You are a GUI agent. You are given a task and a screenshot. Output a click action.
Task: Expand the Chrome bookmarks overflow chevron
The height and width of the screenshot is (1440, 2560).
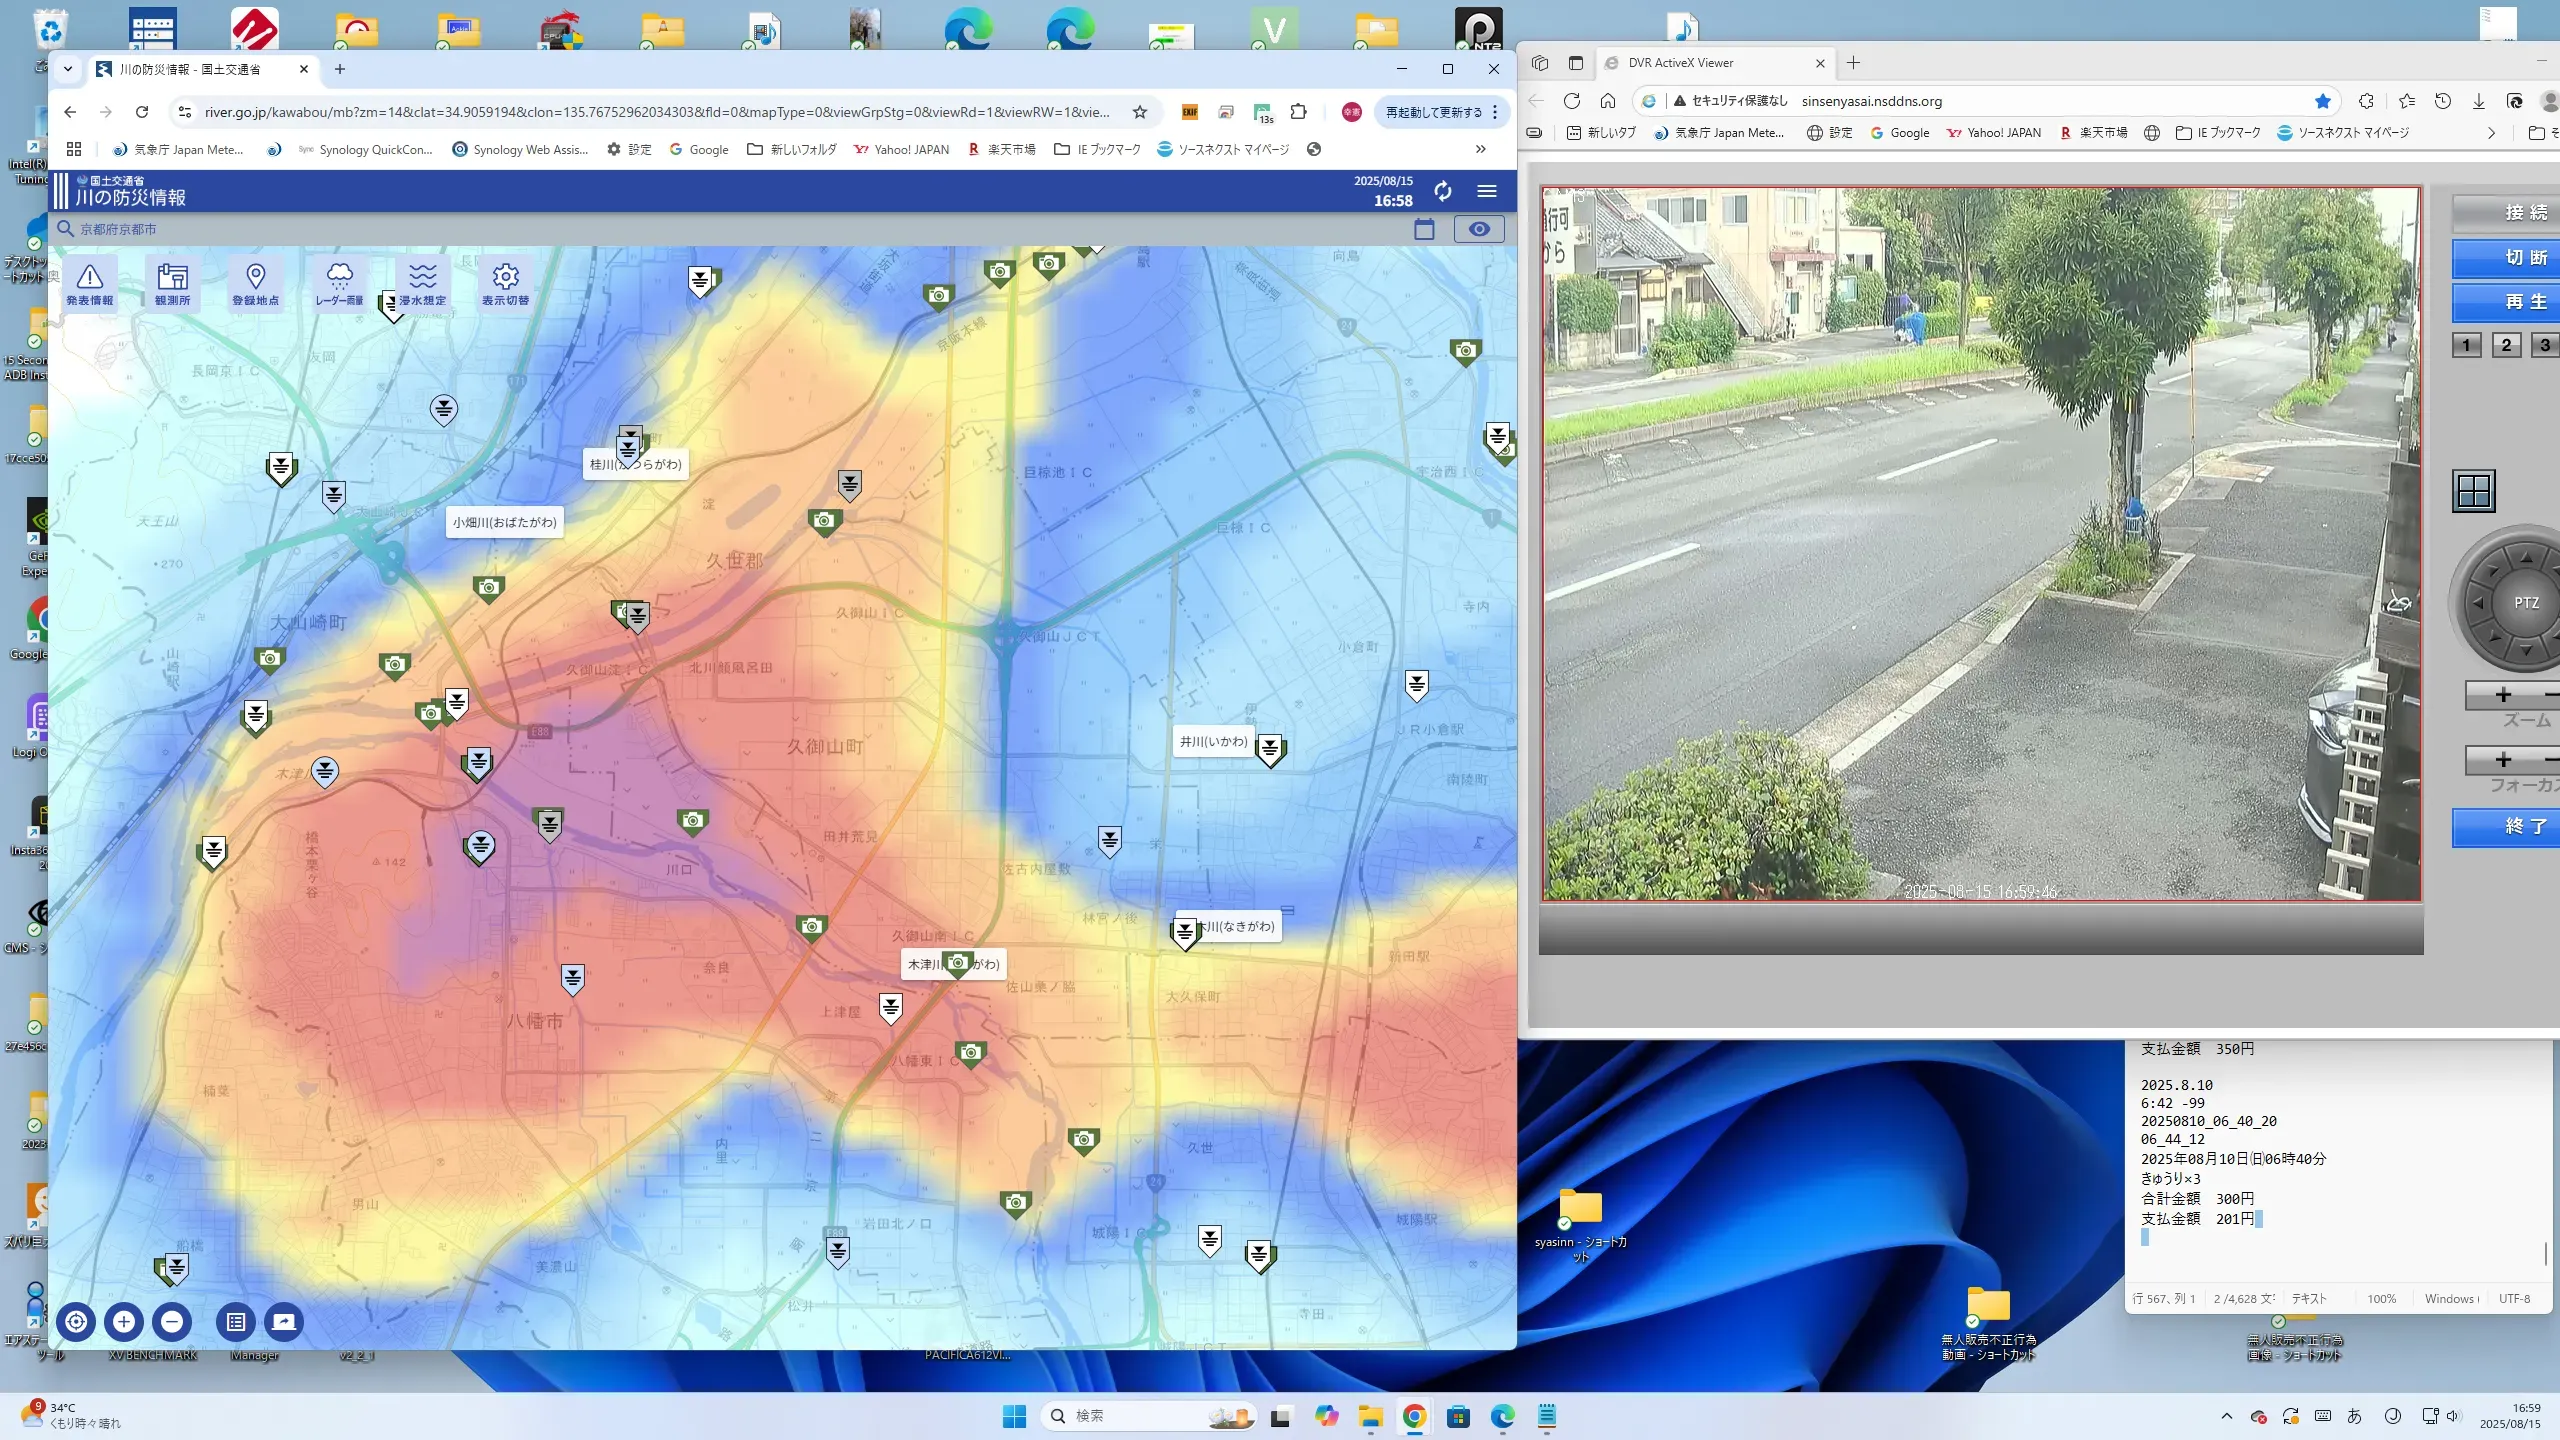pos(1480,149)
